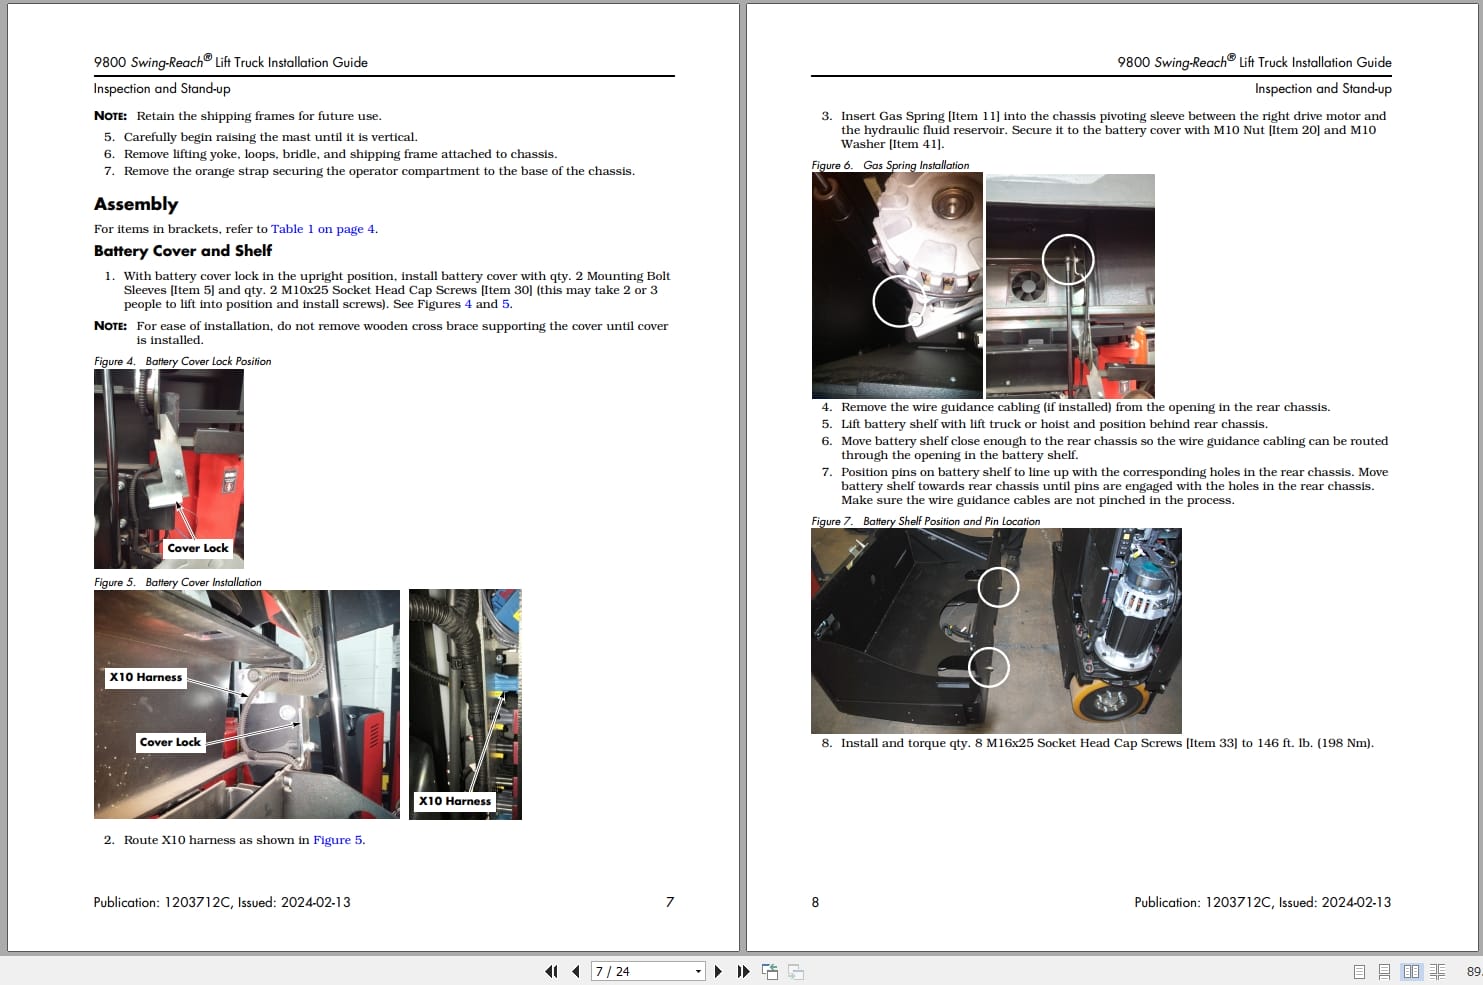Click the Battery Shelf Pin Location photo
Image resolution: width=1483 pixels, height=985 pixels.
[996, 631]
